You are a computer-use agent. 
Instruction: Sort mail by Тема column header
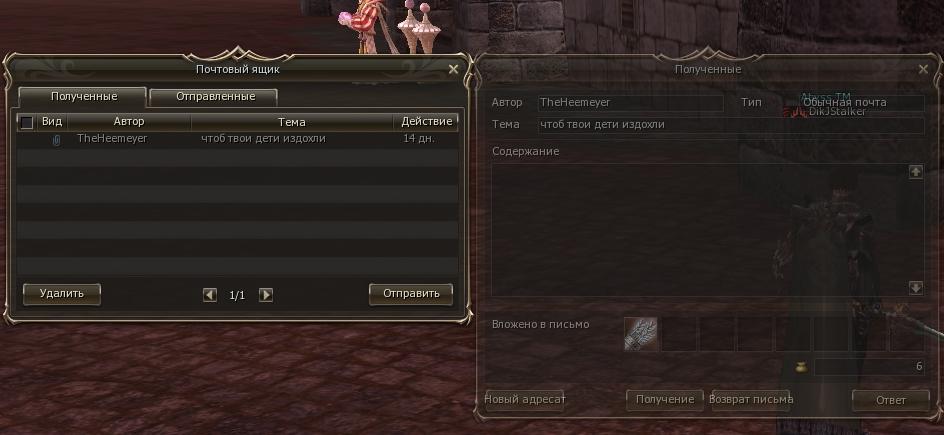292,122
